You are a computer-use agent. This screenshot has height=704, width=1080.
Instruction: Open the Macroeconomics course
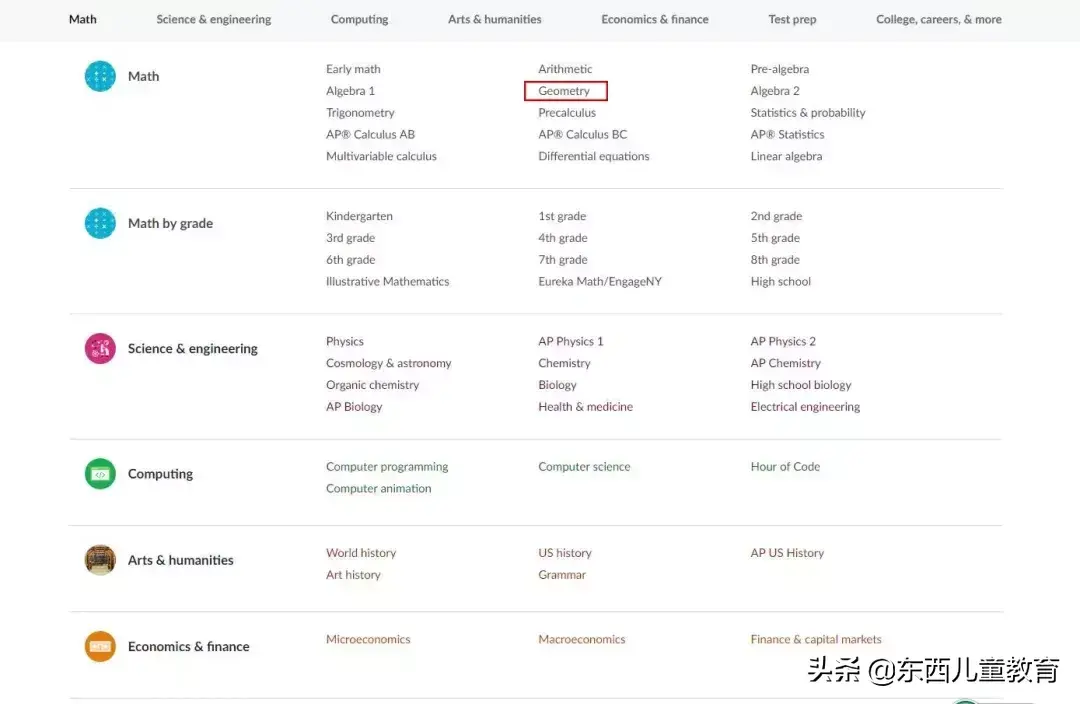tap(582, 638)
